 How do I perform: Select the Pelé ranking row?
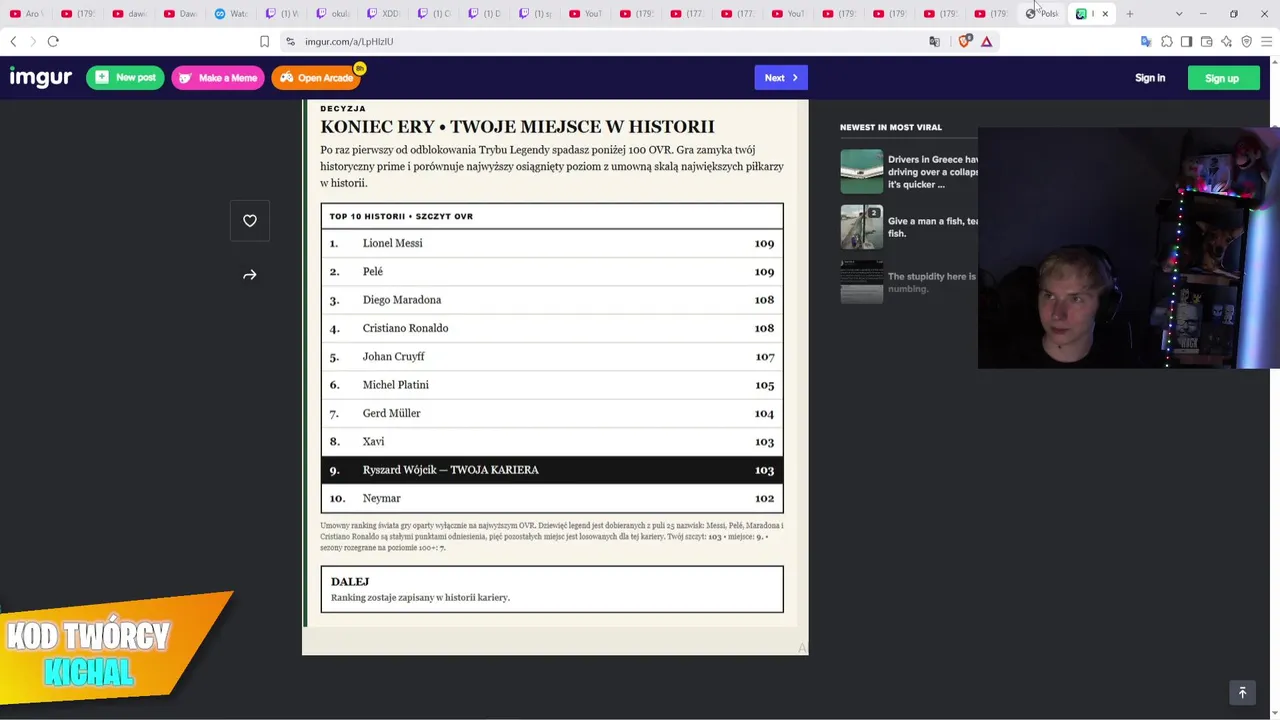coord(552,271)
